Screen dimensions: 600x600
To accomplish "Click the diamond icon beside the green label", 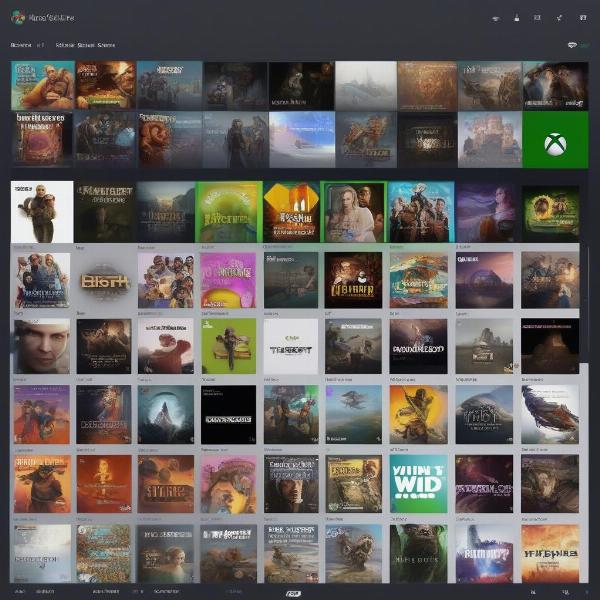I will click(x=572, y=45).
